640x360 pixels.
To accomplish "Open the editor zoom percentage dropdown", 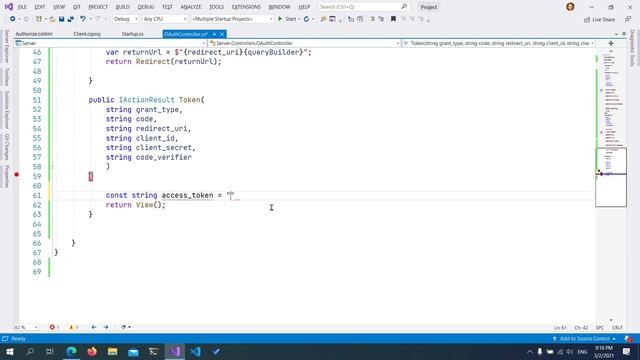I will 26,327.
